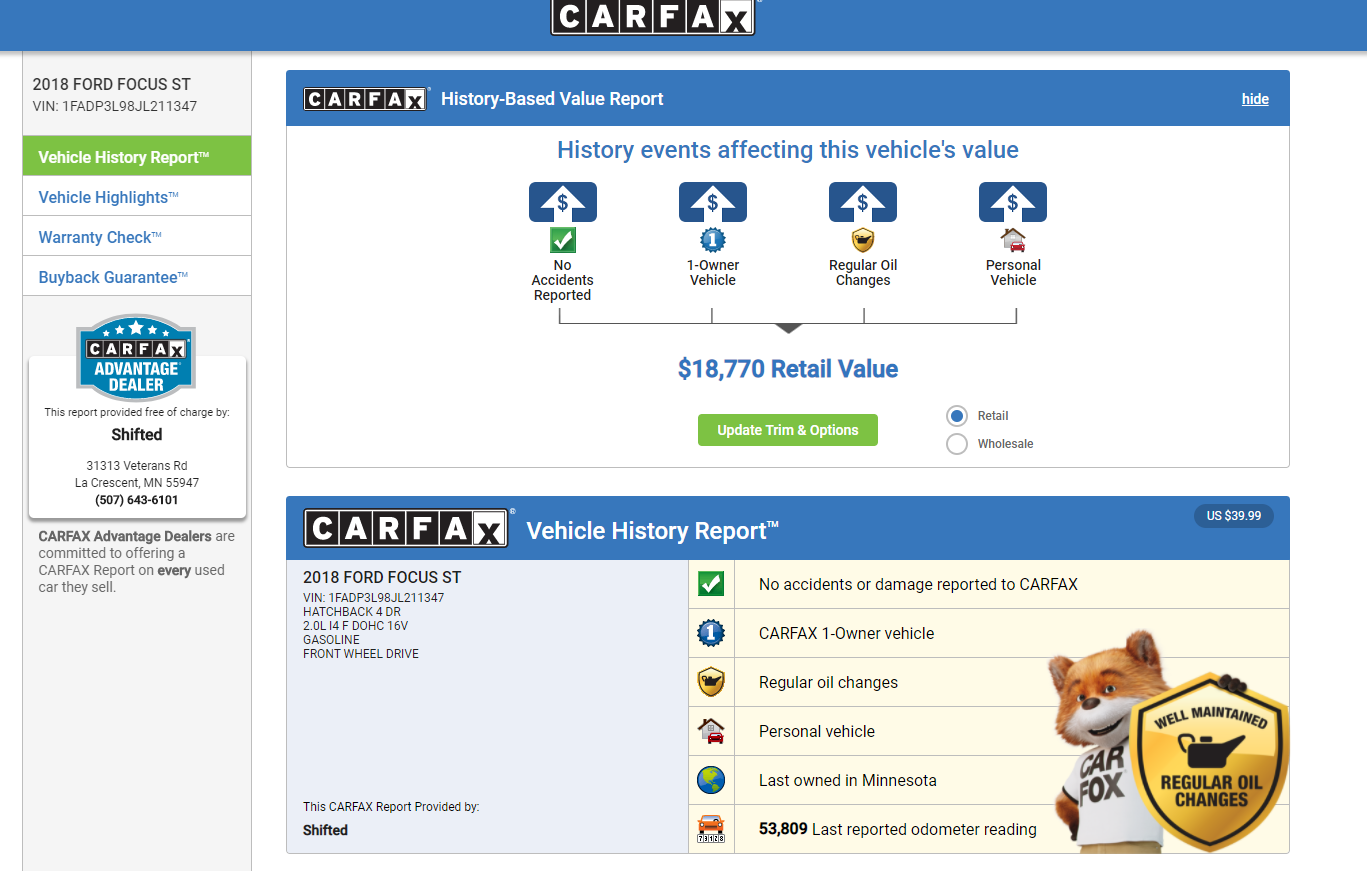
Task: Click the dealer phone number (507) 643-6101
Action: 137,500
